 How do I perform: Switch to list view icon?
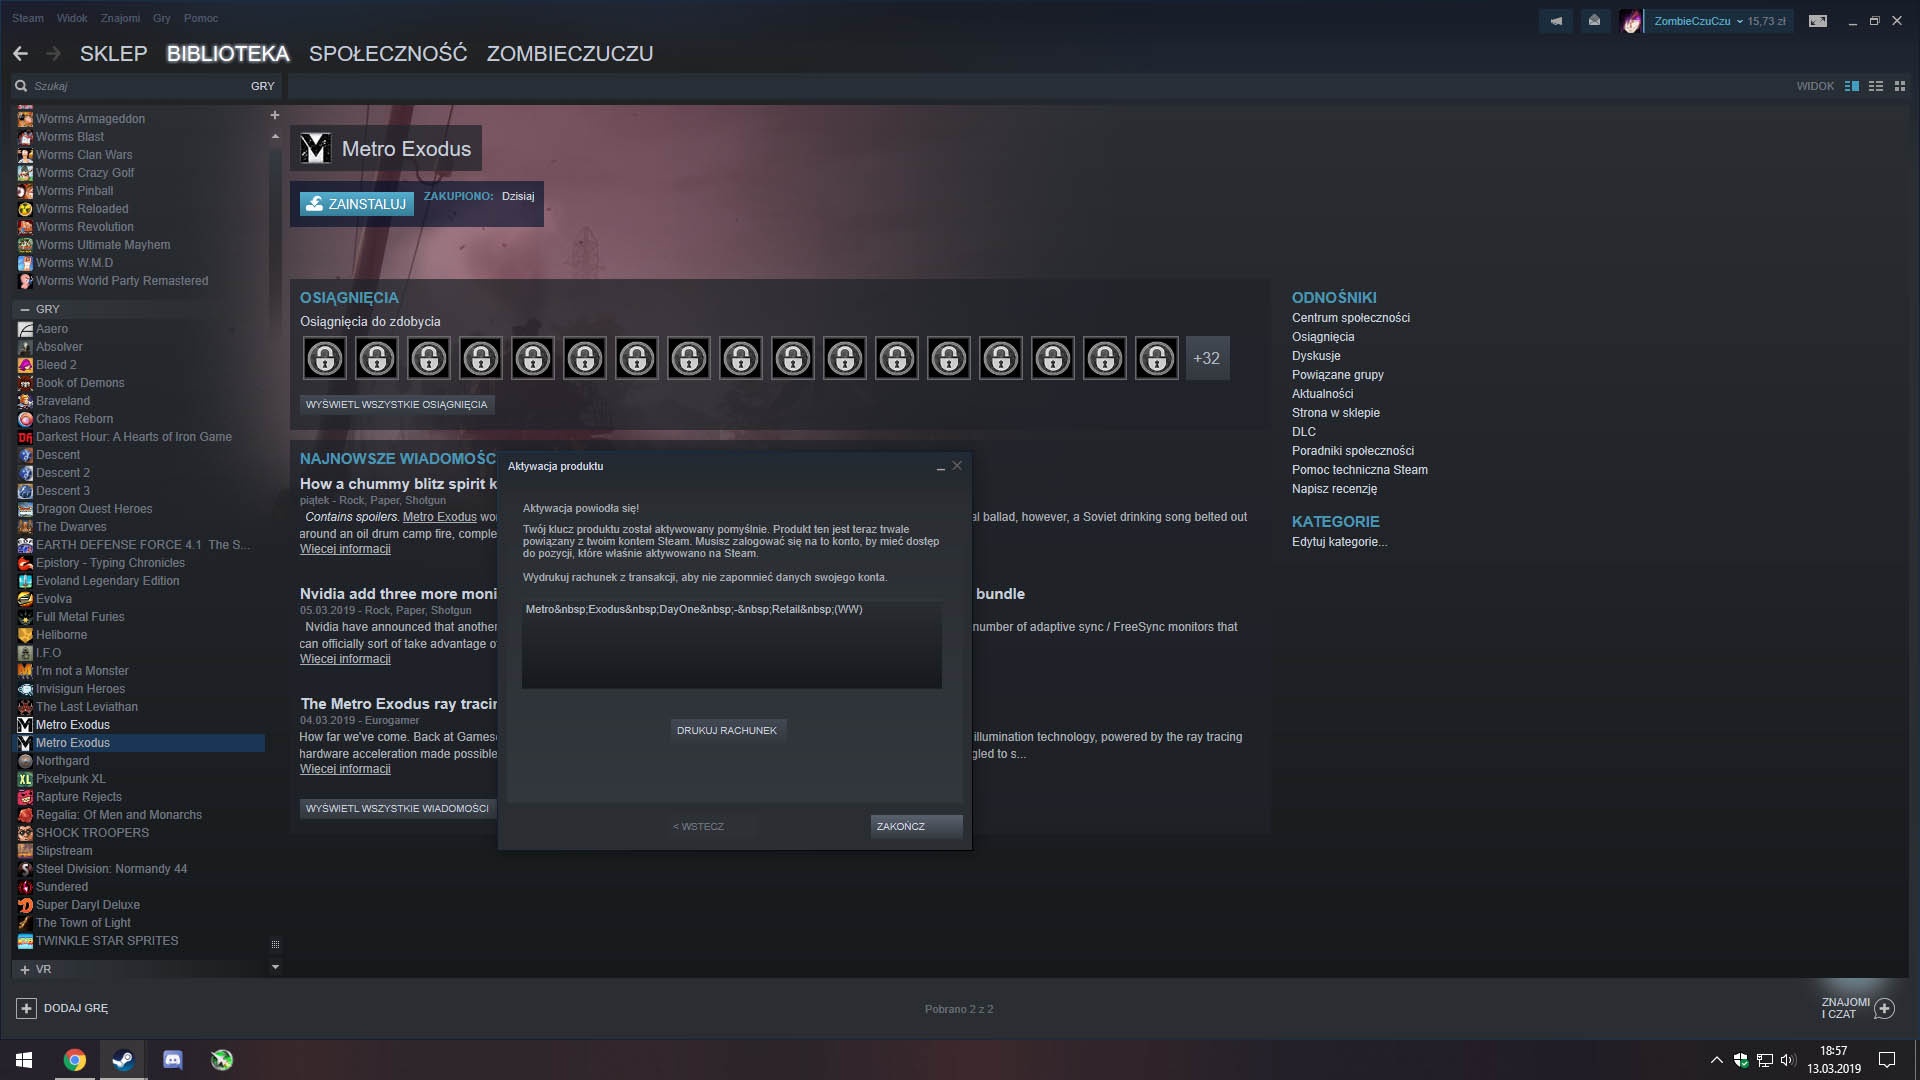point(1876,86)
